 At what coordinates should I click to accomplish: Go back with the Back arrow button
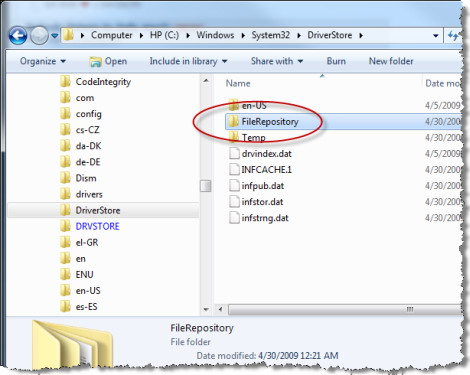pyautogui.click(x=18, y=35)
